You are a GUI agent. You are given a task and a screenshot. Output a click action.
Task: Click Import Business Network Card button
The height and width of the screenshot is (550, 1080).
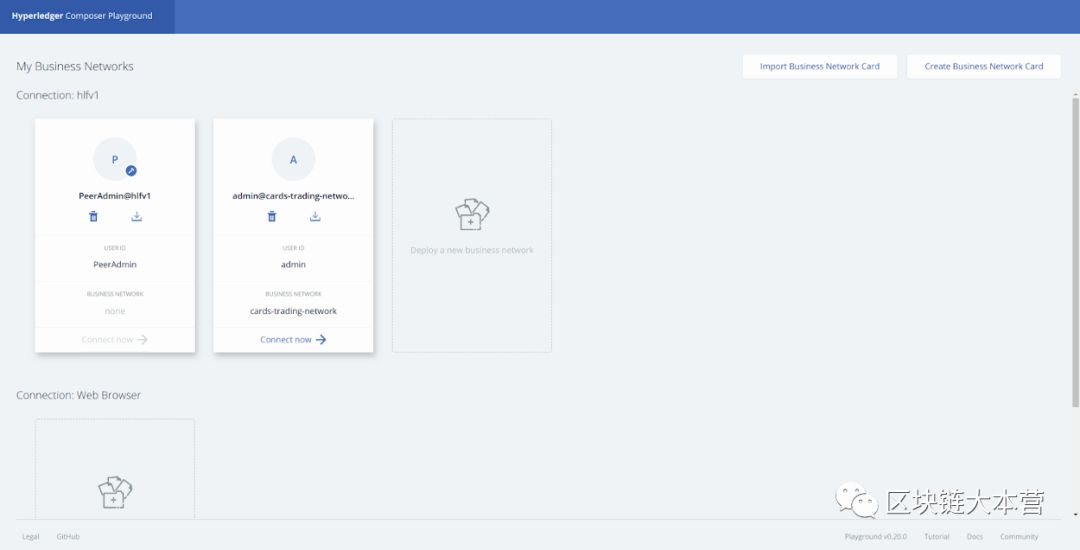[x=820, y=66]
